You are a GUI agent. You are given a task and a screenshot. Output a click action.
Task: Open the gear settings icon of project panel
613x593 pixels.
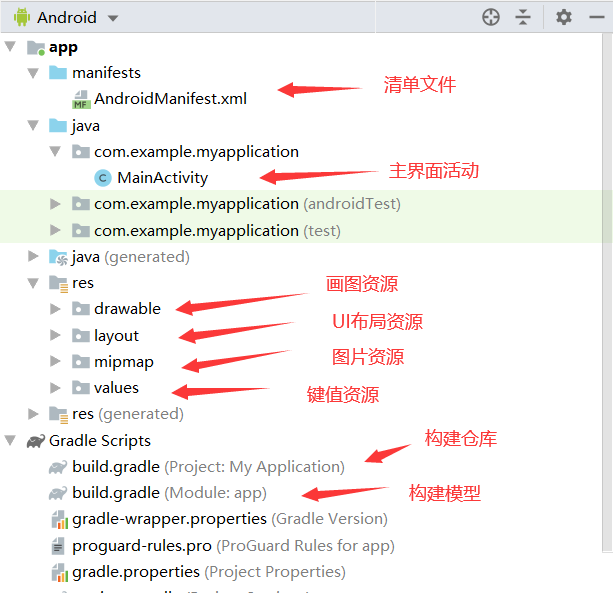point(564,17)
